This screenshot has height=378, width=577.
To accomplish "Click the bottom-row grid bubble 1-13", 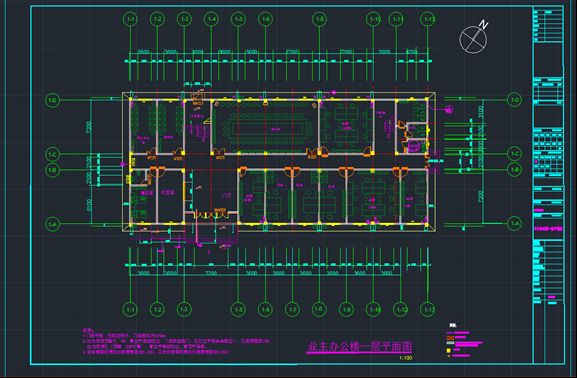I will tap(428, 310).
